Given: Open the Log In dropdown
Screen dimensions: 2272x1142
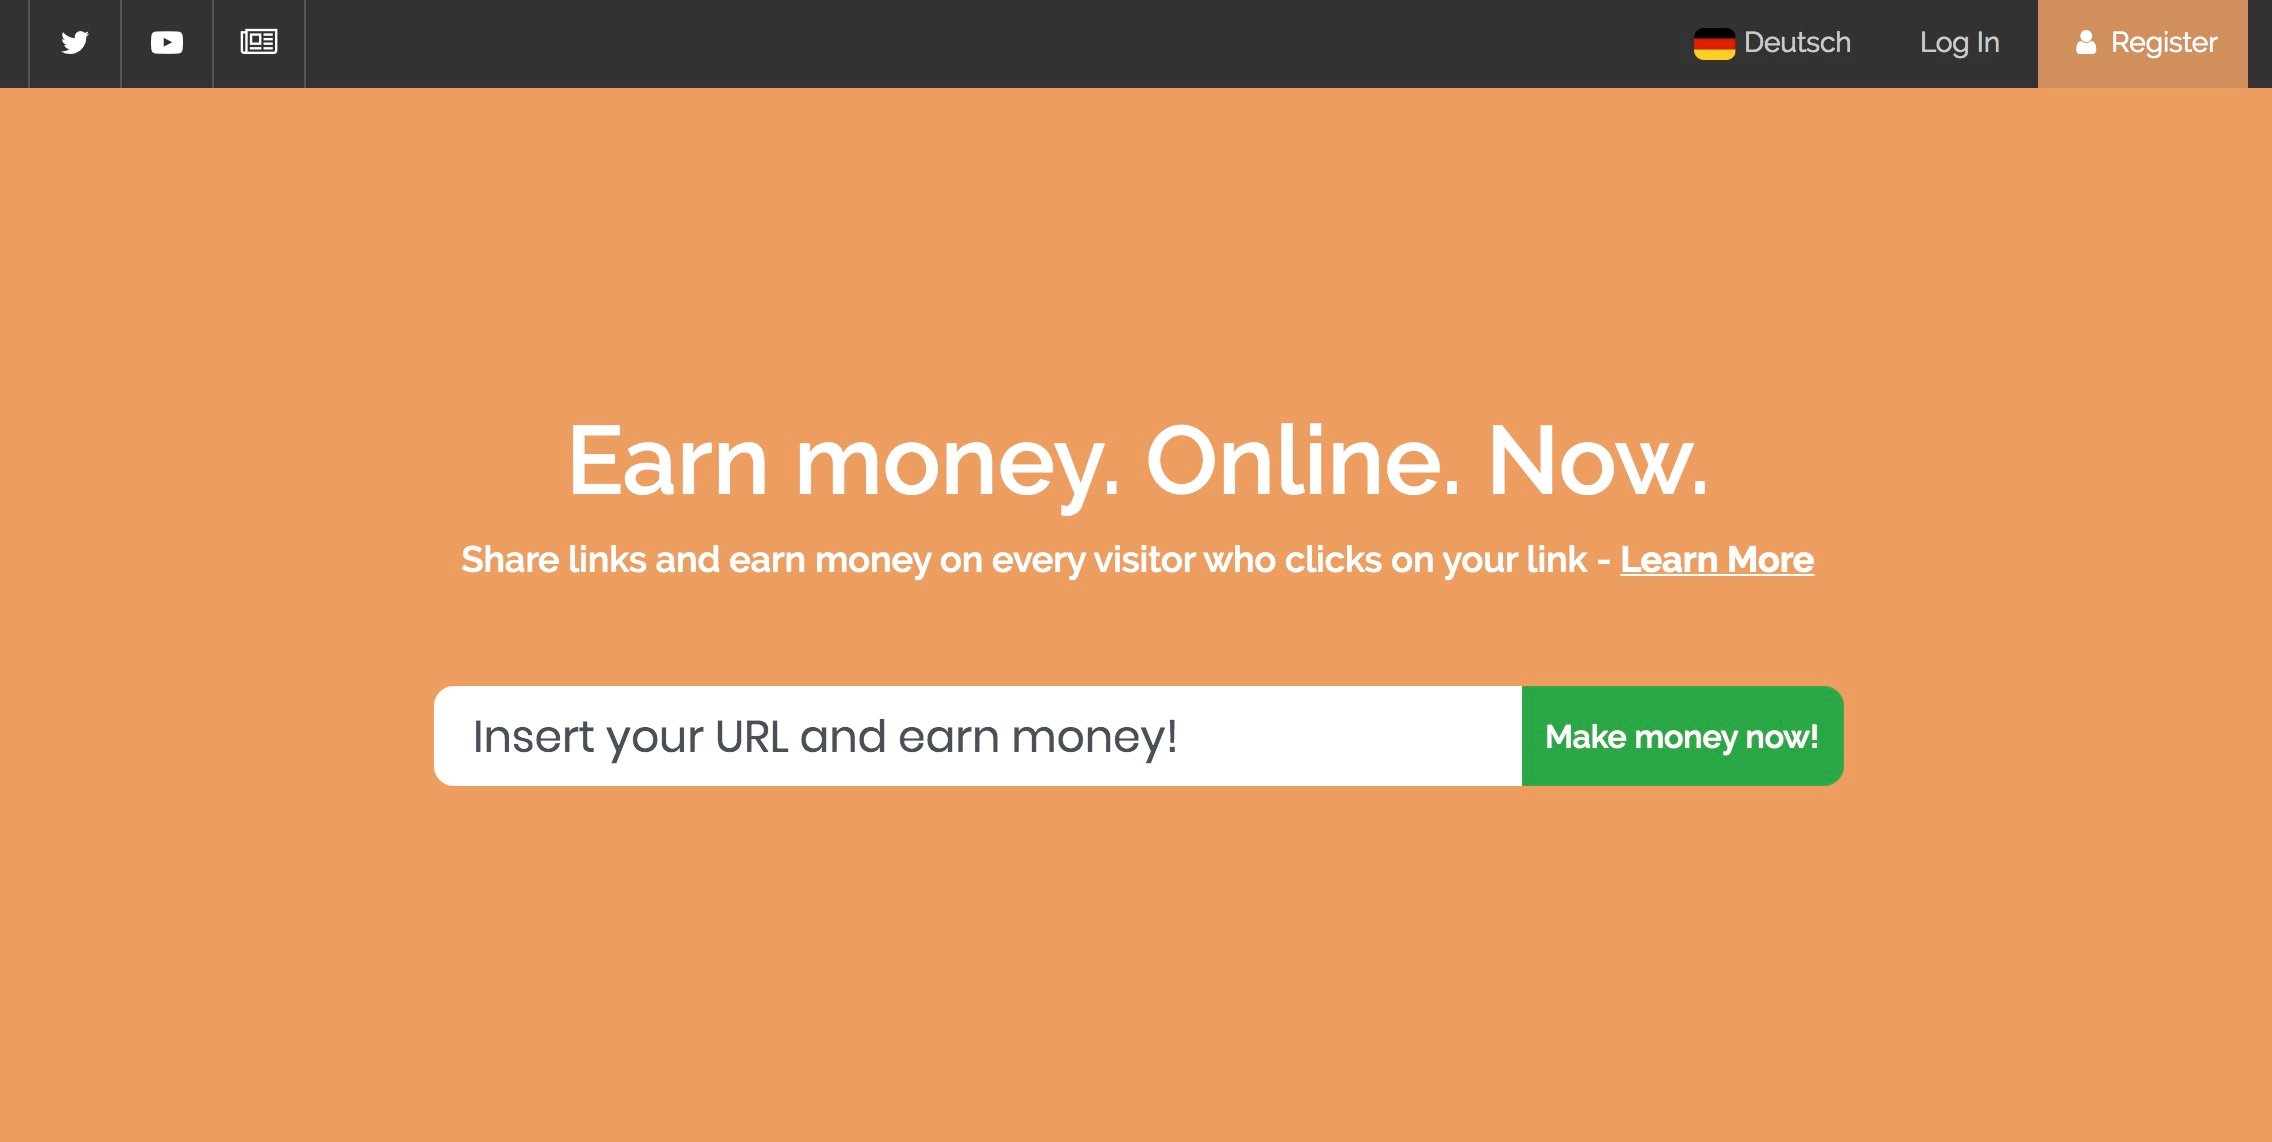Looking at the screenshot, I should coord(1959,42).
